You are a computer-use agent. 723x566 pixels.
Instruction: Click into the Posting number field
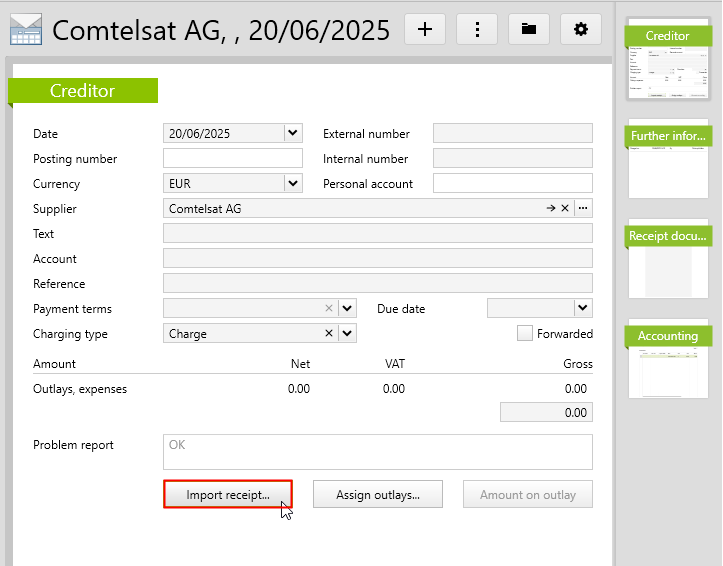pos(232,159)
